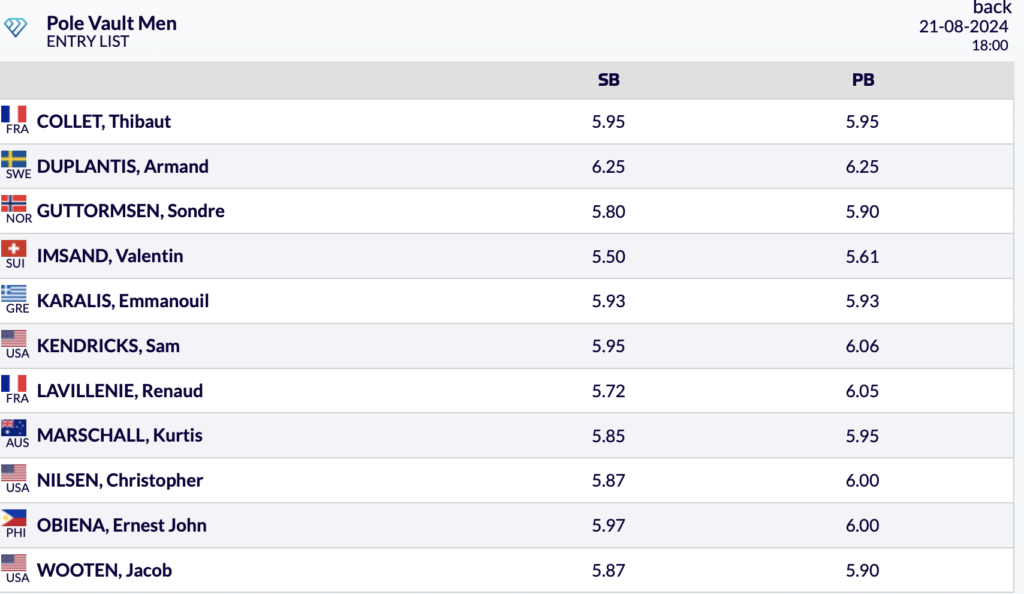Select OBIENA's 5.97 season best
The width and height of the screenshot is (1024, 594).
(x=608, y=525)
